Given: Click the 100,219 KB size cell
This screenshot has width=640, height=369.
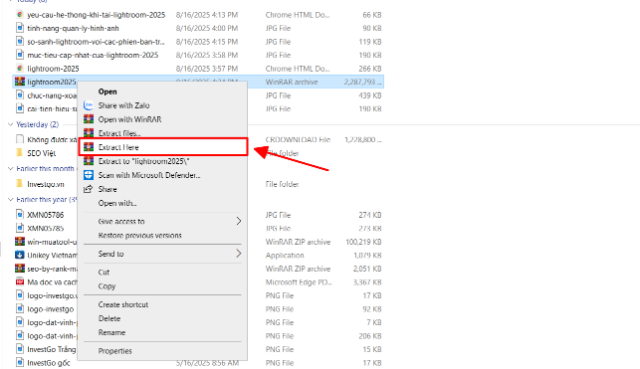Looking at the screenshot, I should [x=363, y=242].
